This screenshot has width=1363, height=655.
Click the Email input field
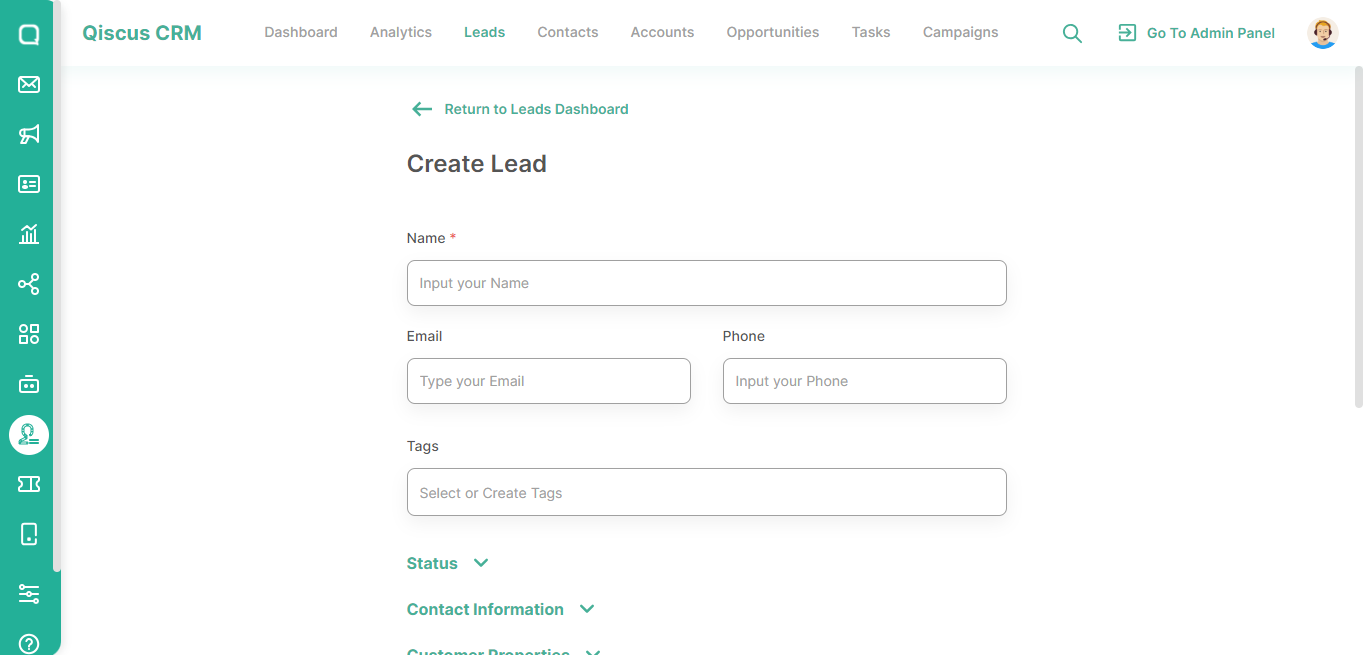tap(548, 381)
